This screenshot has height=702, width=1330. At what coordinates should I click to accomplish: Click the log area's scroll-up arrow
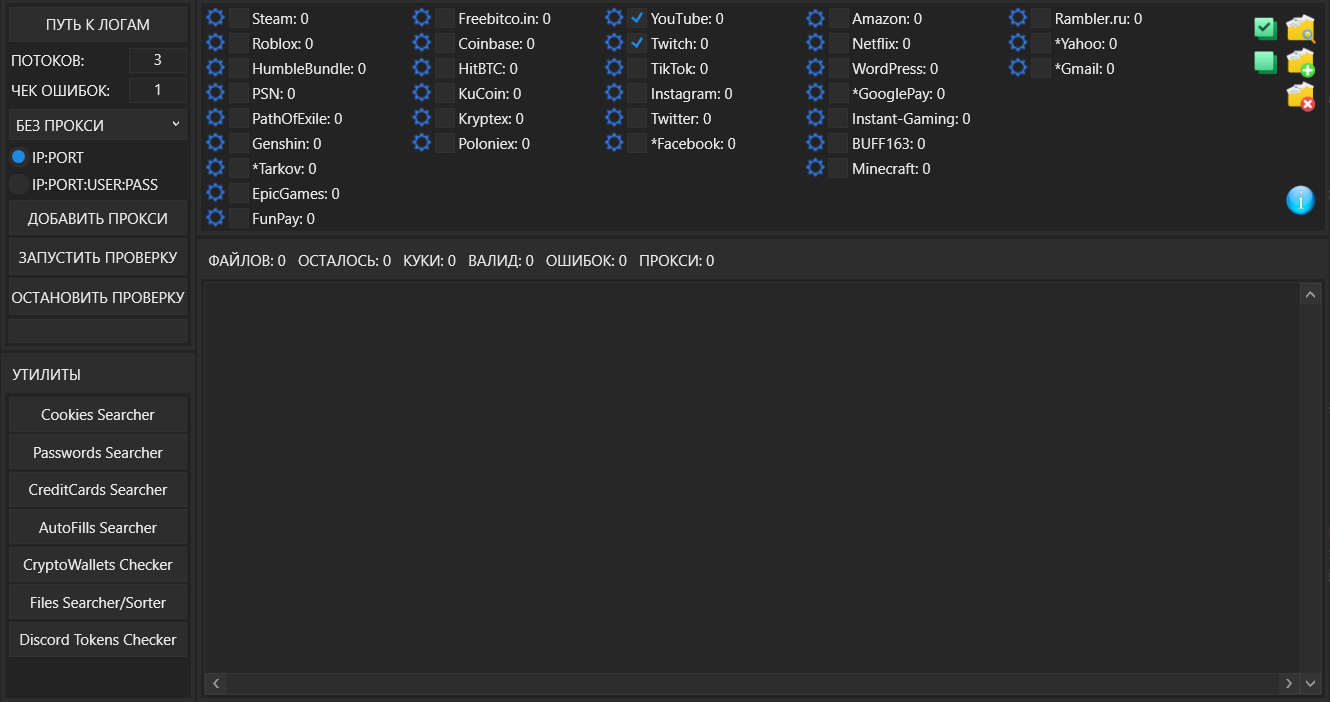(x=1311, y=294)
